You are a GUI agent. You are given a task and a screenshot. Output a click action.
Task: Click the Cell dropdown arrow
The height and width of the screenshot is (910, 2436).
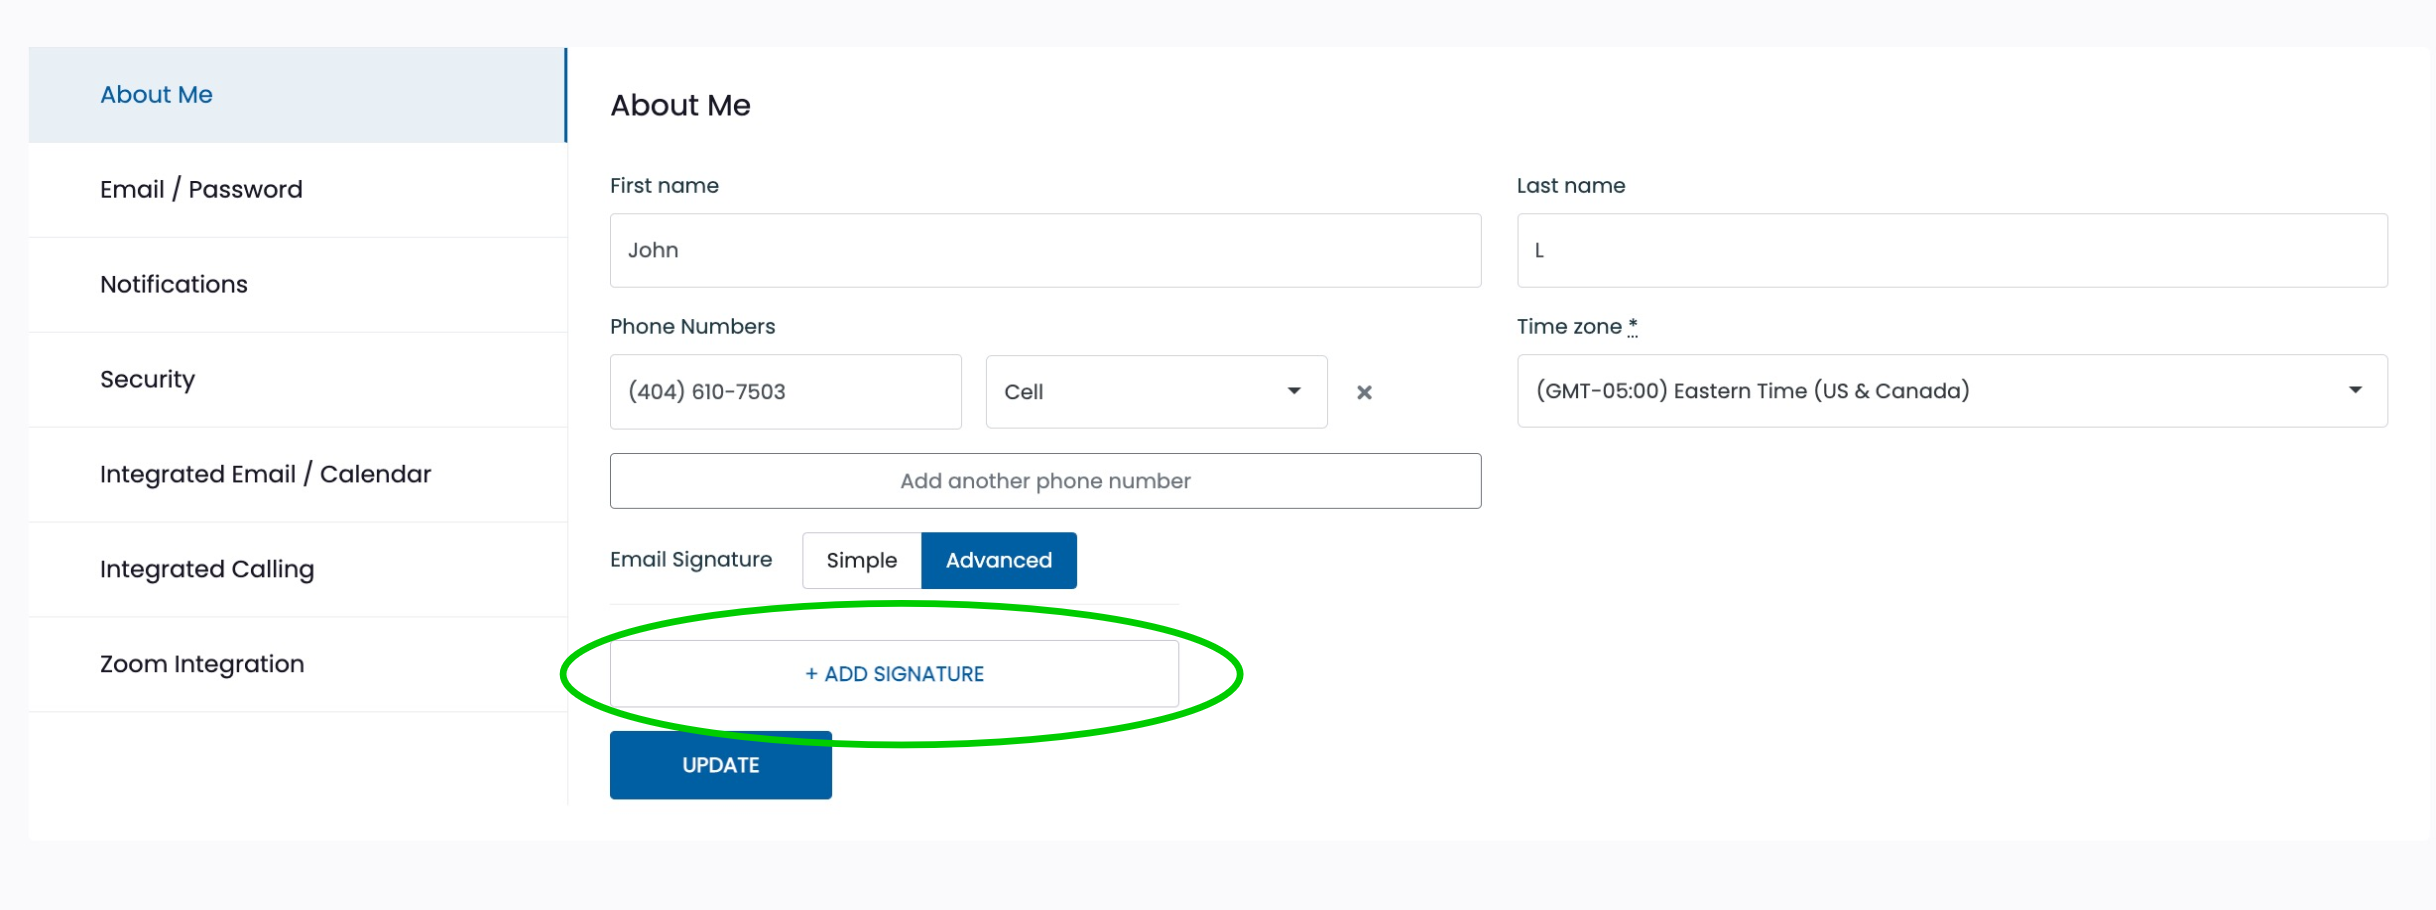click(x=1294, y=391)
